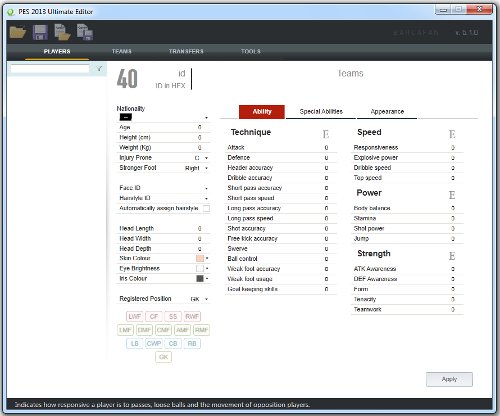Click the save floppy disk icon

click(x=40, y=32)
